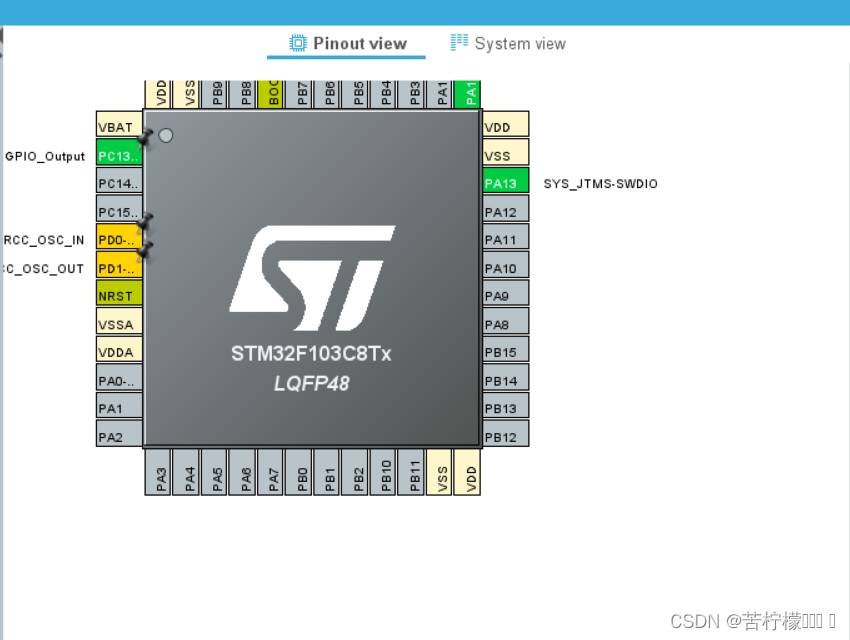Select the VSS pin next to PB11
This screenshot has height=640, width=850.
point(440,472)
